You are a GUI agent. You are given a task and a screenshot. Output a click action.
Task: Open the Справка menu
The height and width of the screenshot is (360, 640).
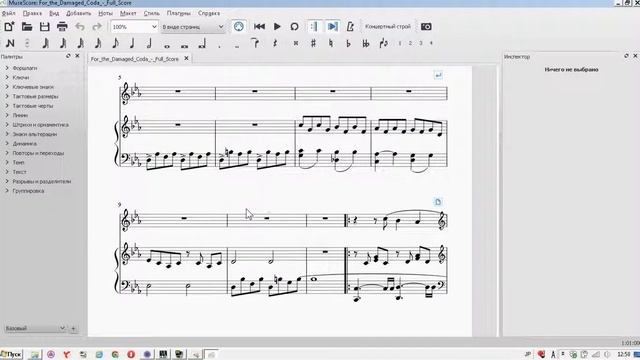click(209, 13)
